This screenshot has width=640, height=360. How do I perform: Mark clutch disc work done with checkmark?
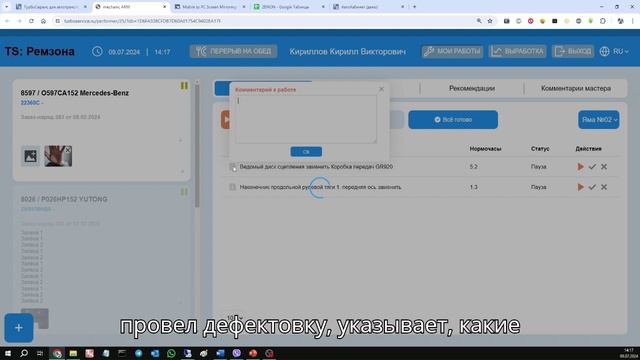(x=592, y=167)
